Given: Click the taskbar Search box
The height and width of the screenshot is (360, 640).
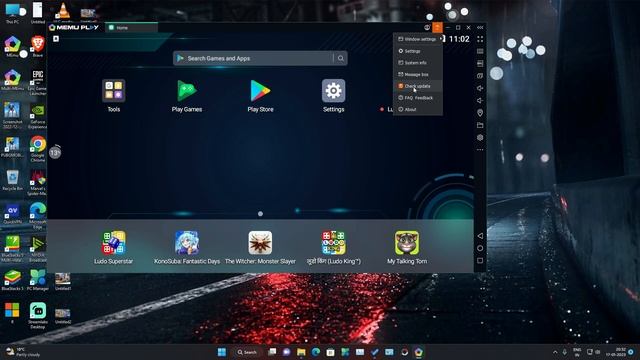Looking at the screenshot, I should click(x=247, y=352).
